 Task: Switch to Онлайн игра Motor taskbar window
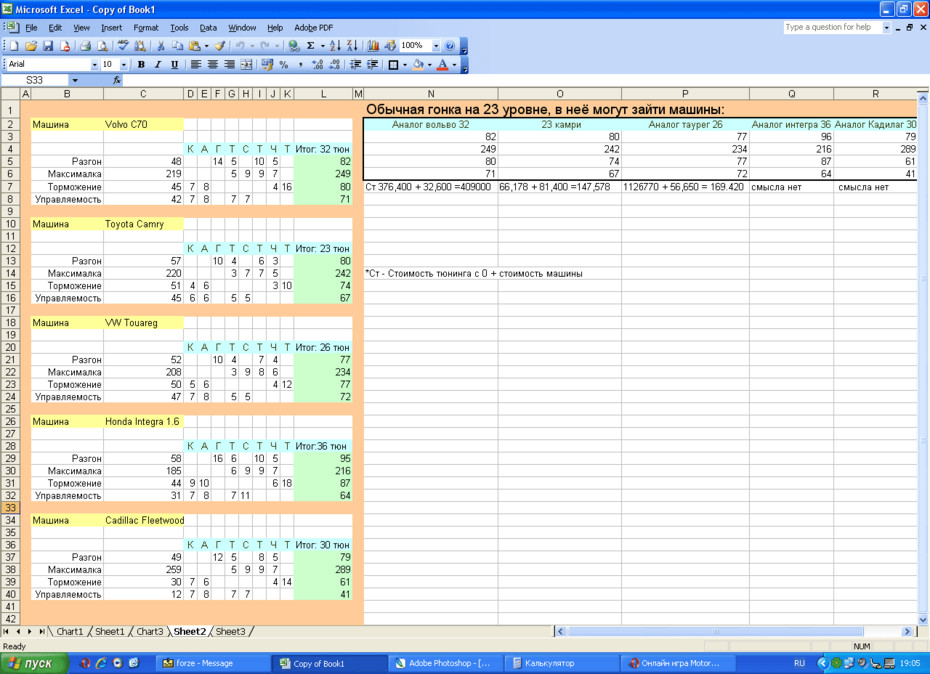pyautogui.click(x=677, y=663)
